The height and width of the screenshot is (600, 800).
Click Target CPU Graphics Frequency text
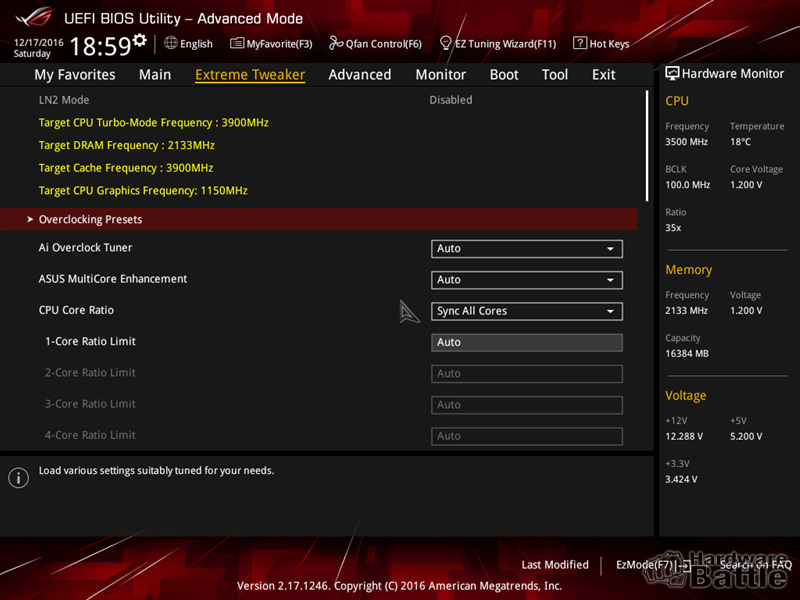click(143, 191)
